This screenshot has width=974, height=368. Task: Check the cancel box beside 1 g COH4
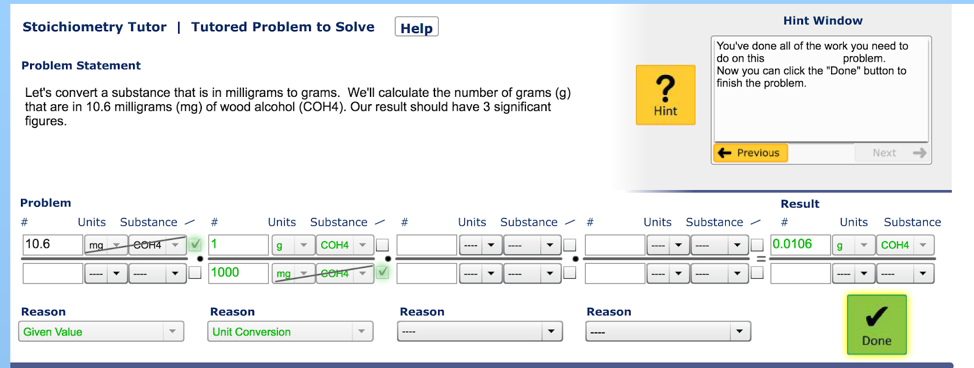click(383, 244)
